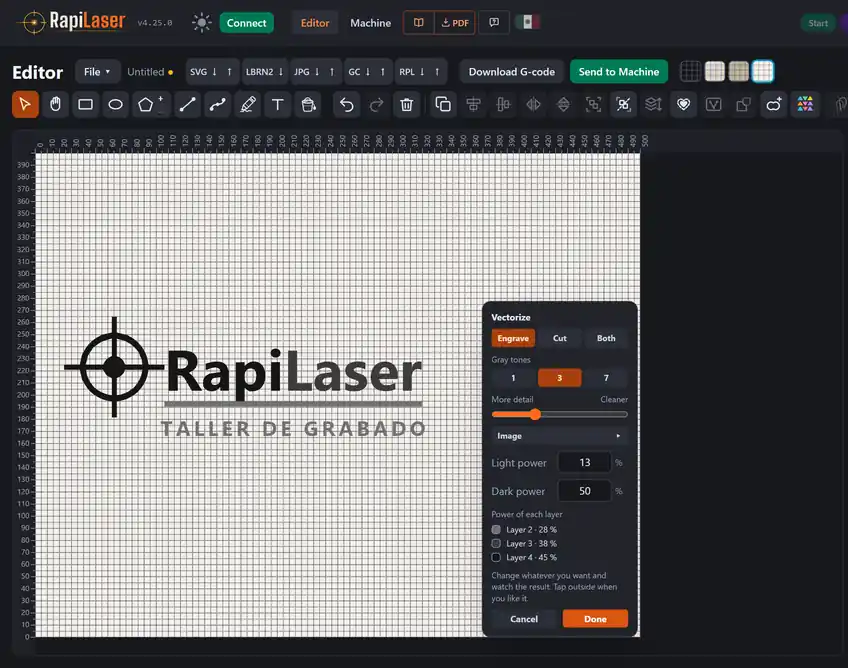Viewport: 848px width, 668px height.
Task: Duplicate the selected object
Action: tap(443, 104)
